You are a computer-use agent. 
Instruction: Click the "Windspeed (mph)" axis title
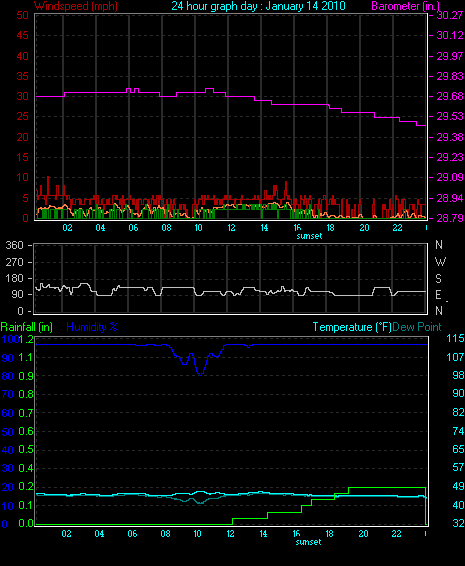click(x=76, y=6)
